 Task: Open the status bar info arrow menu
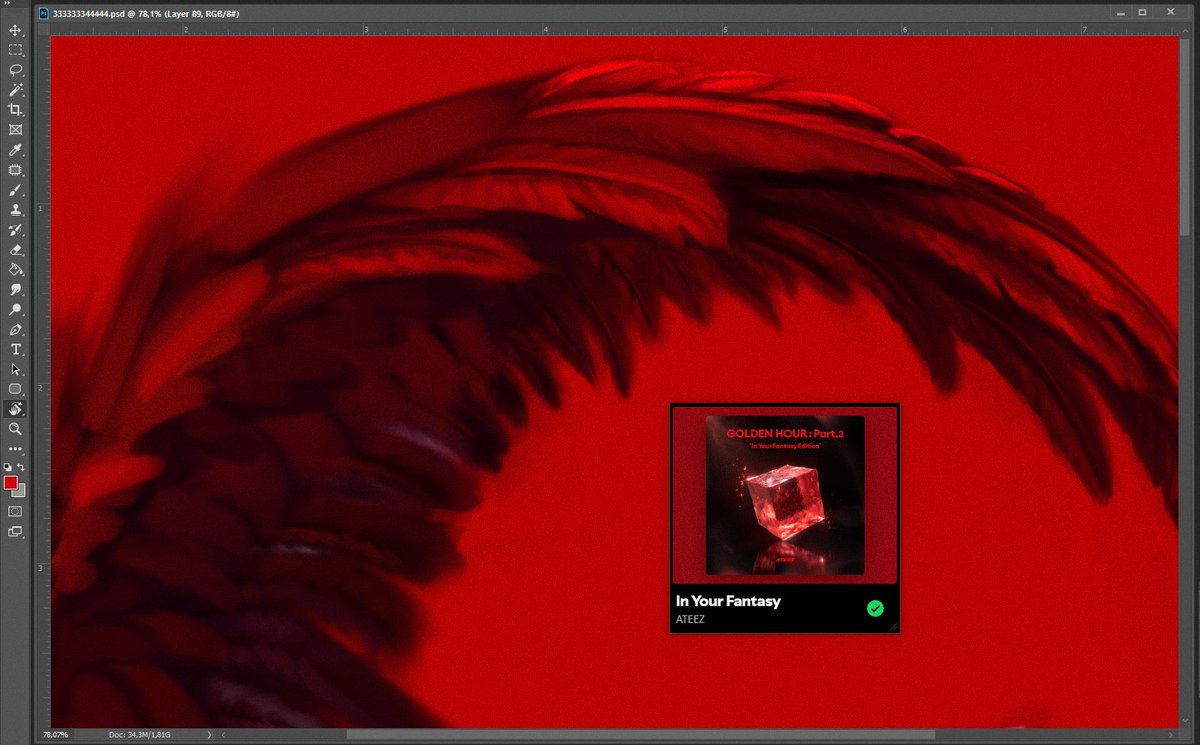(209, 735)
